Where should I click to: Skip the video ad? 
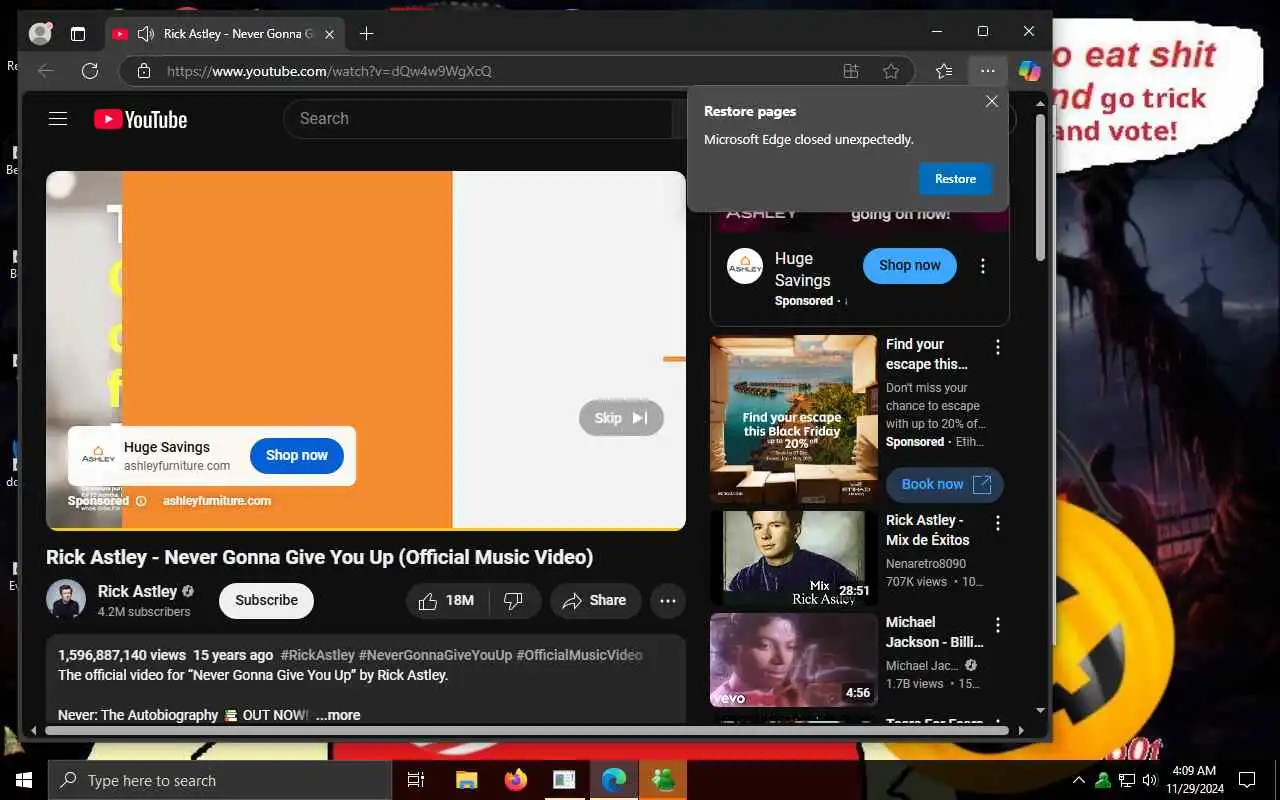click(x=621, y=418)
